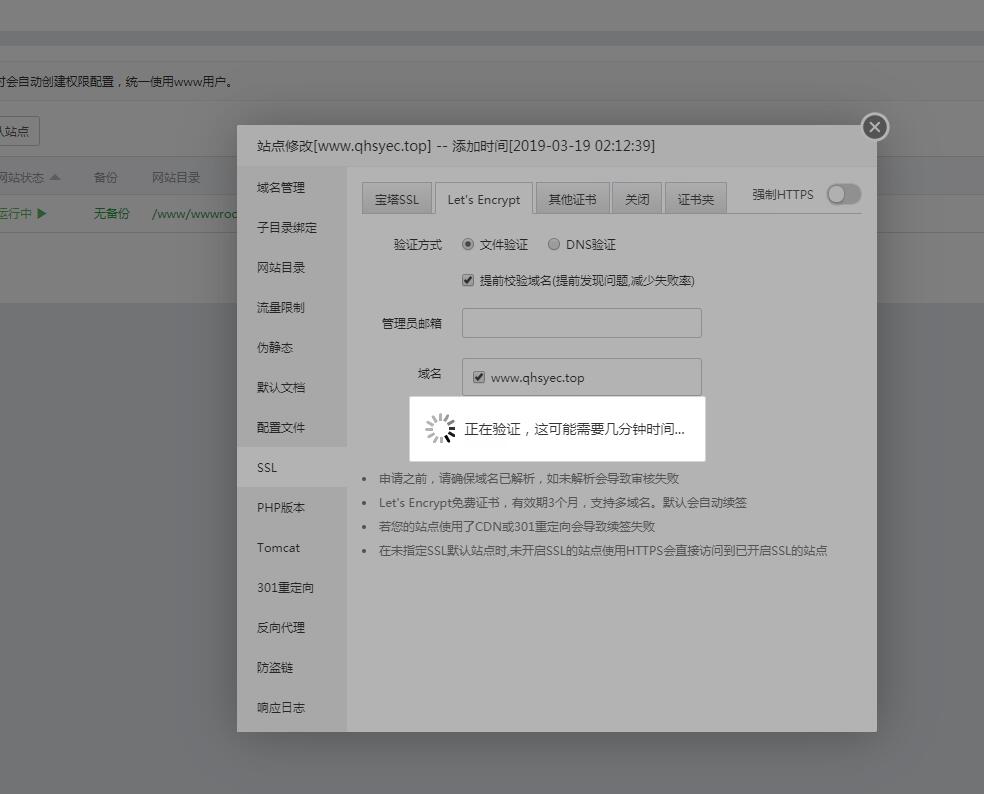Image resolution: width=984 pixels, height=794 pixels.
Task: Select DNS验证 radio option
Action: [554, 244]
